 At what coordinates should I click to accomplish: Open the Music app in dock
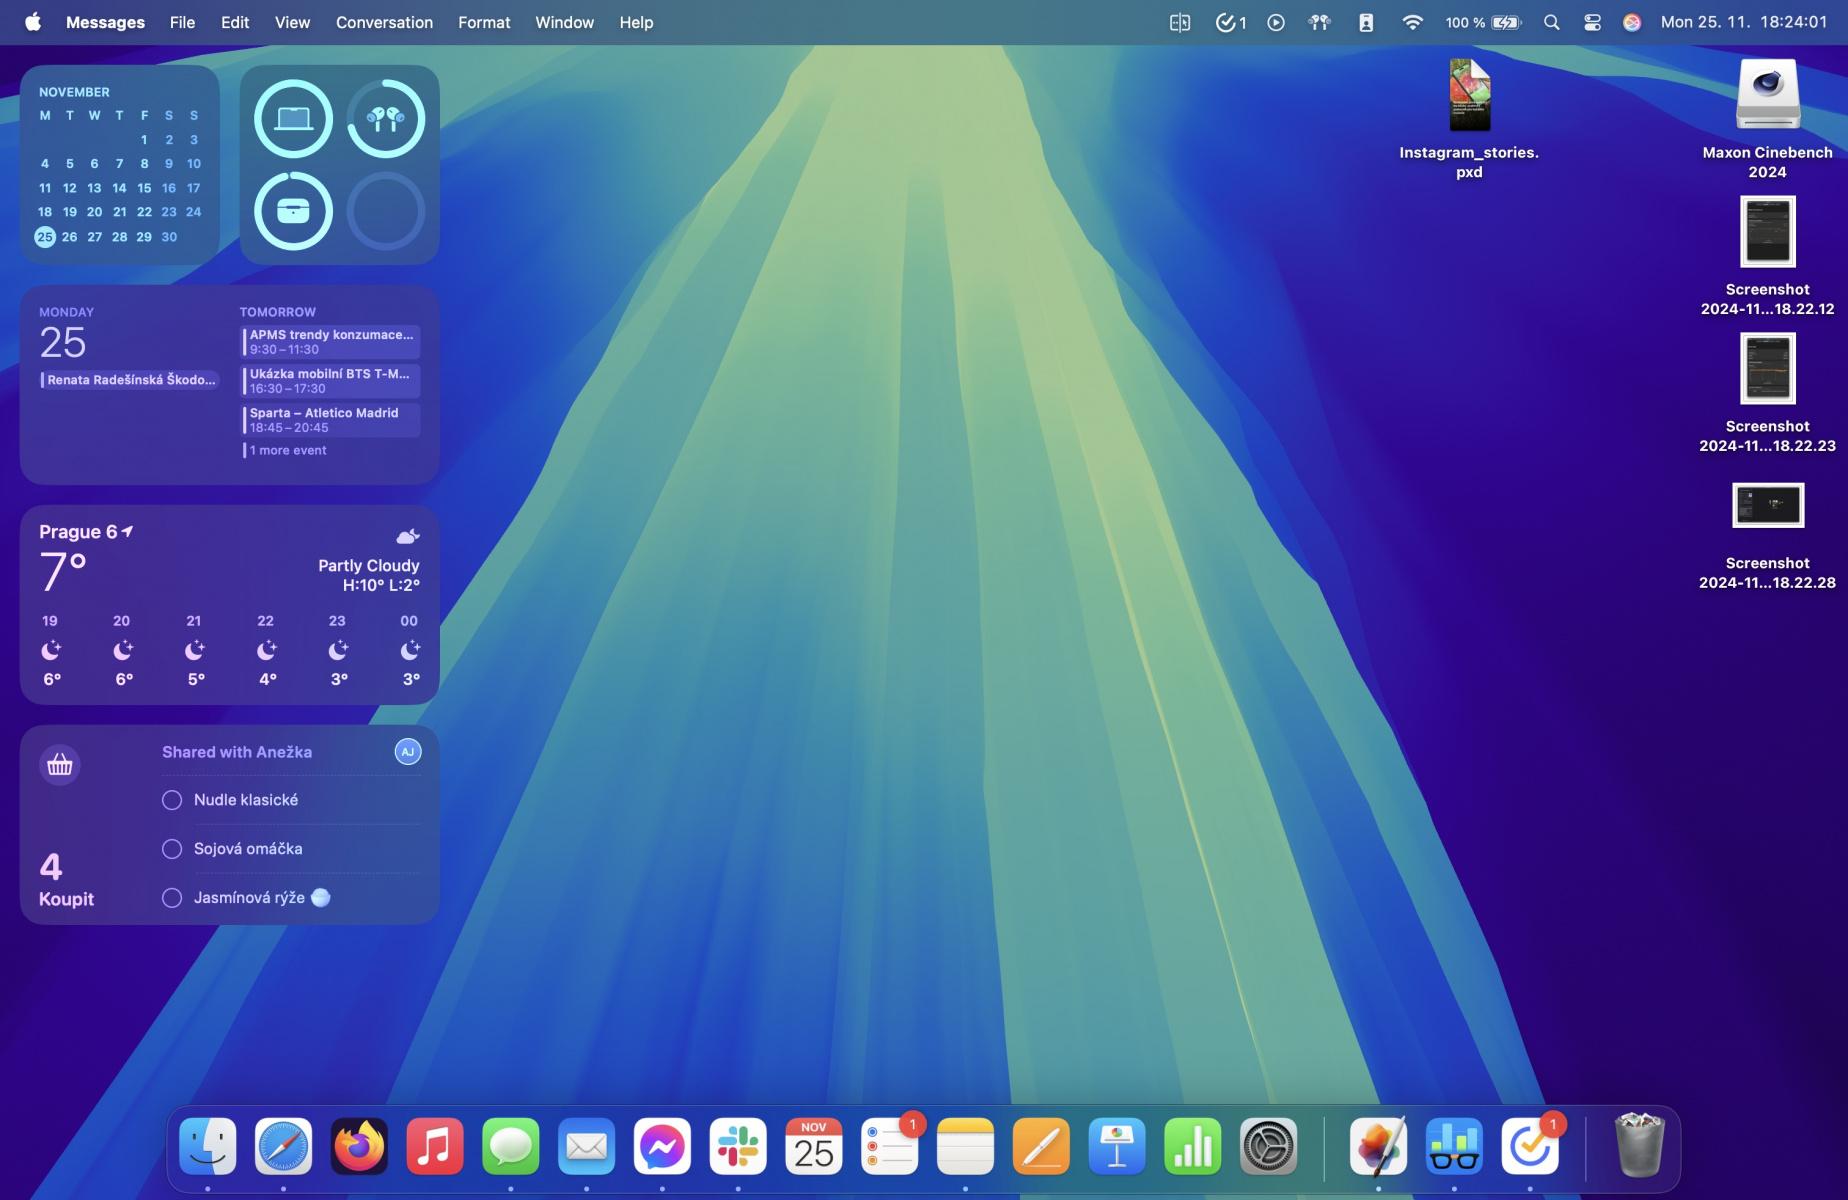pyautogui.click(x=435, y=1146)
